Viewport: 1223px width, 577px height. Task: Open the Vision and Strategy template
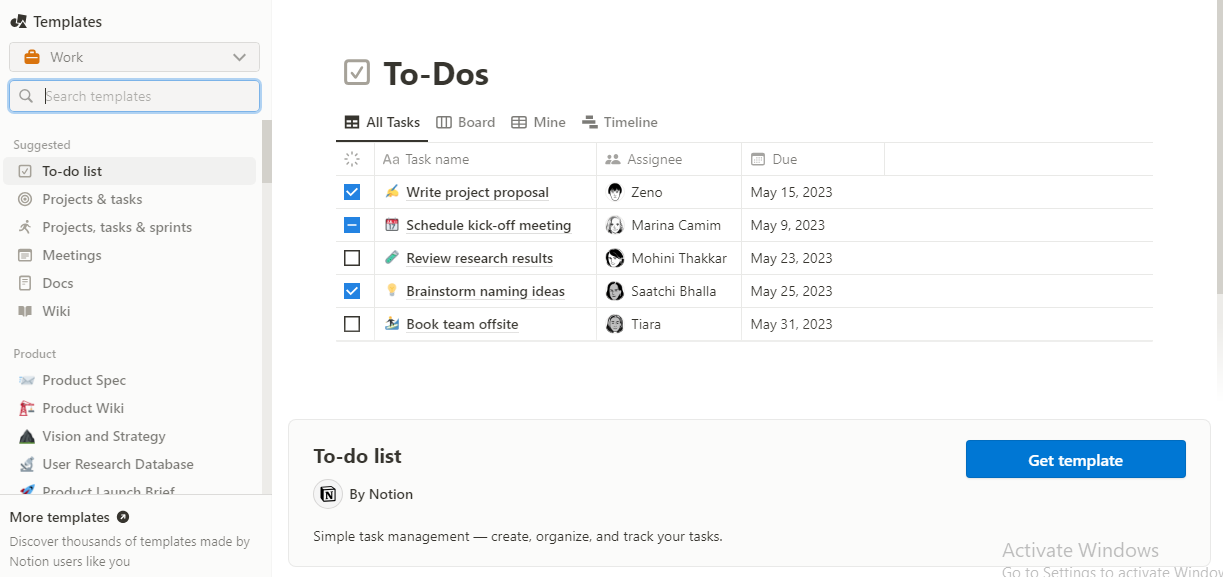(103, 436)
